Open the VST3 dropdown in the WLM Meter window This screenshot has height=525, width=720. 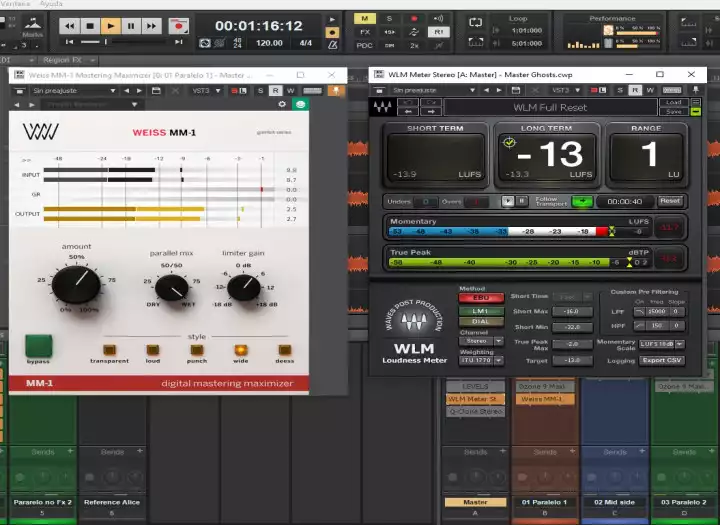[x=578, y=90]
